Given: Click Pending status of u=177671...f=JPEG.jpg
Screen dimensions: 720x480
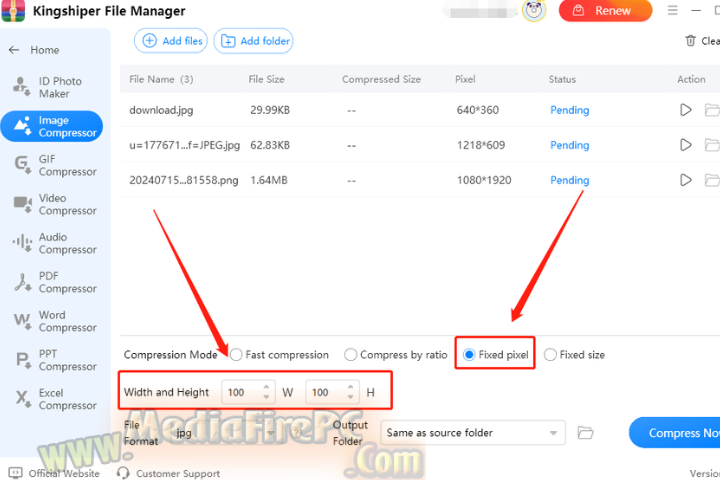Looking at the screenshot, I should 569,145.
